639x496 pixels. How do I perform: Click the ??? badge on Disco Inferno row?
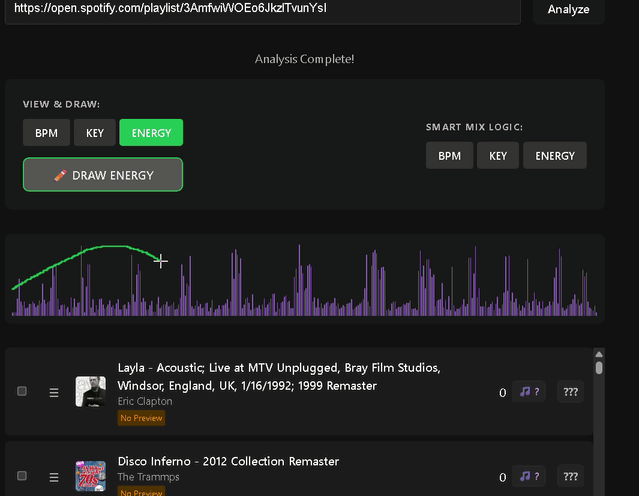571,476
